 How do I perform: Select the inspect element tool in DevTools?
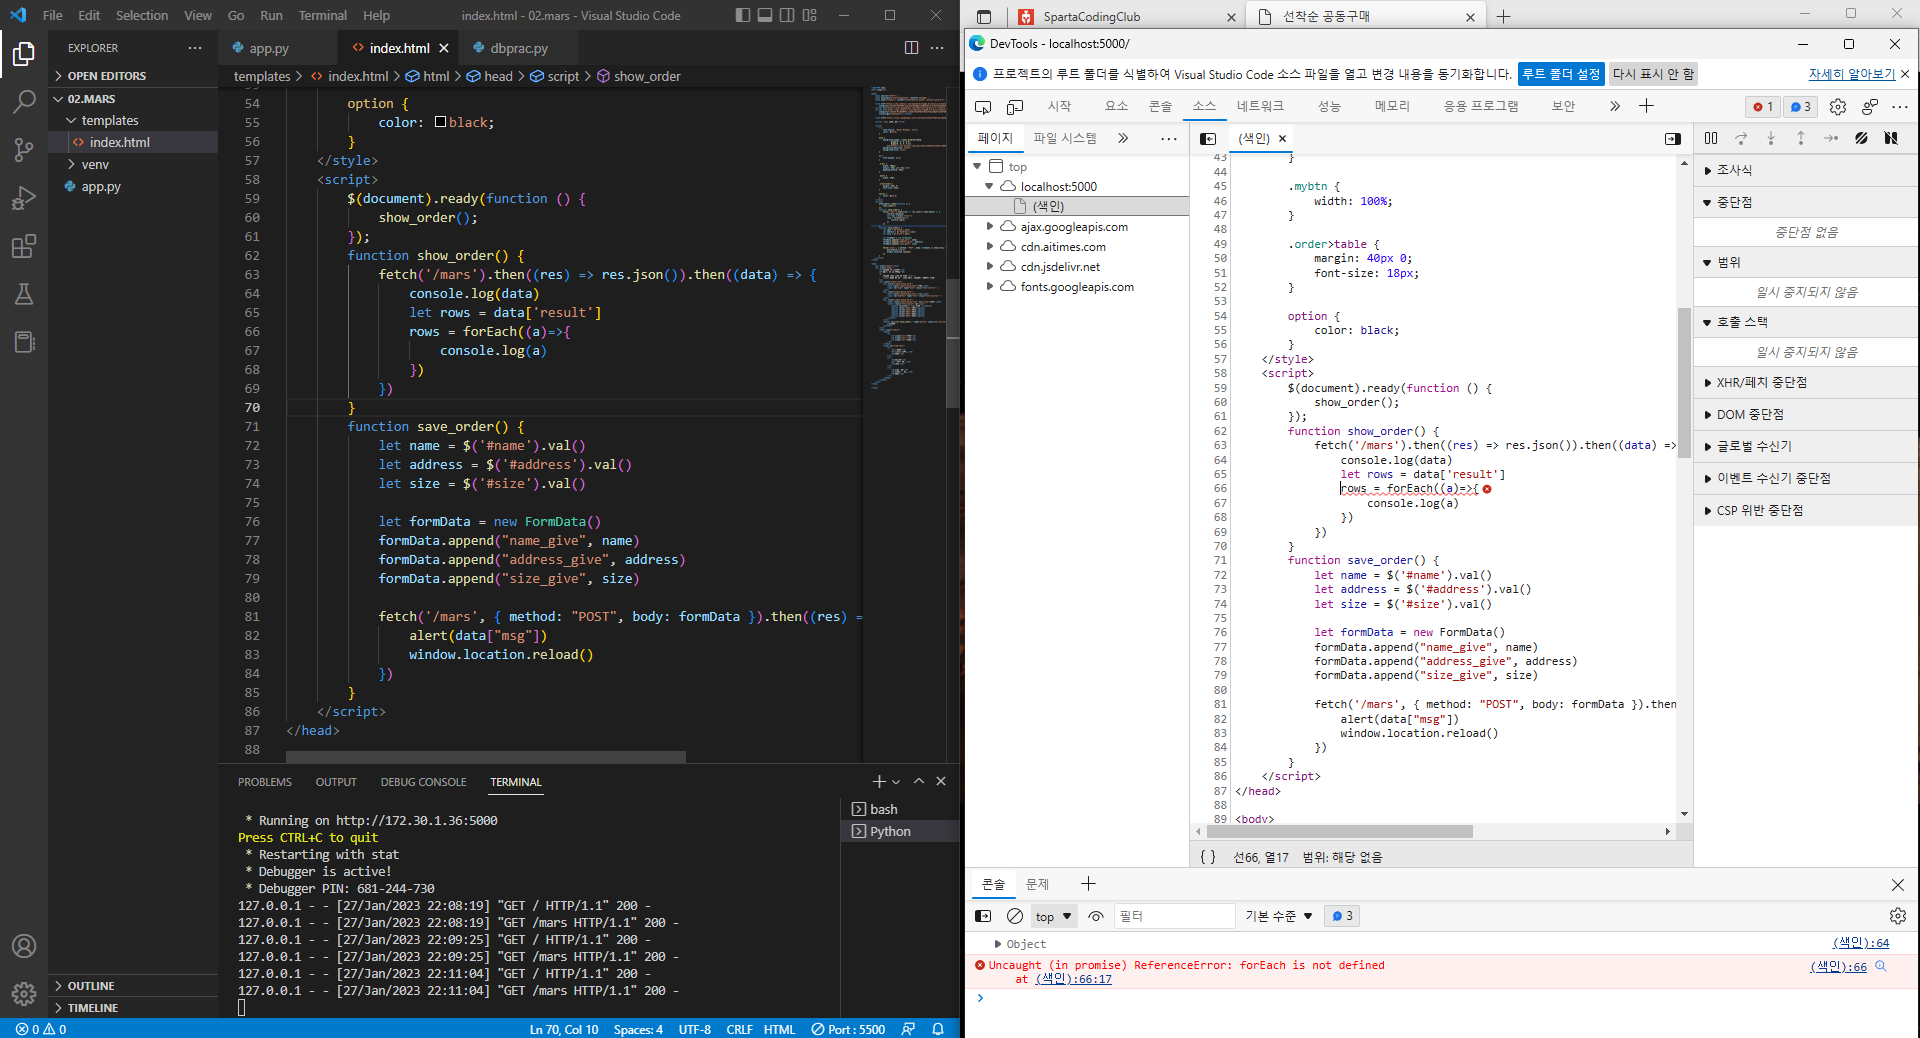[x=983, y=107]
